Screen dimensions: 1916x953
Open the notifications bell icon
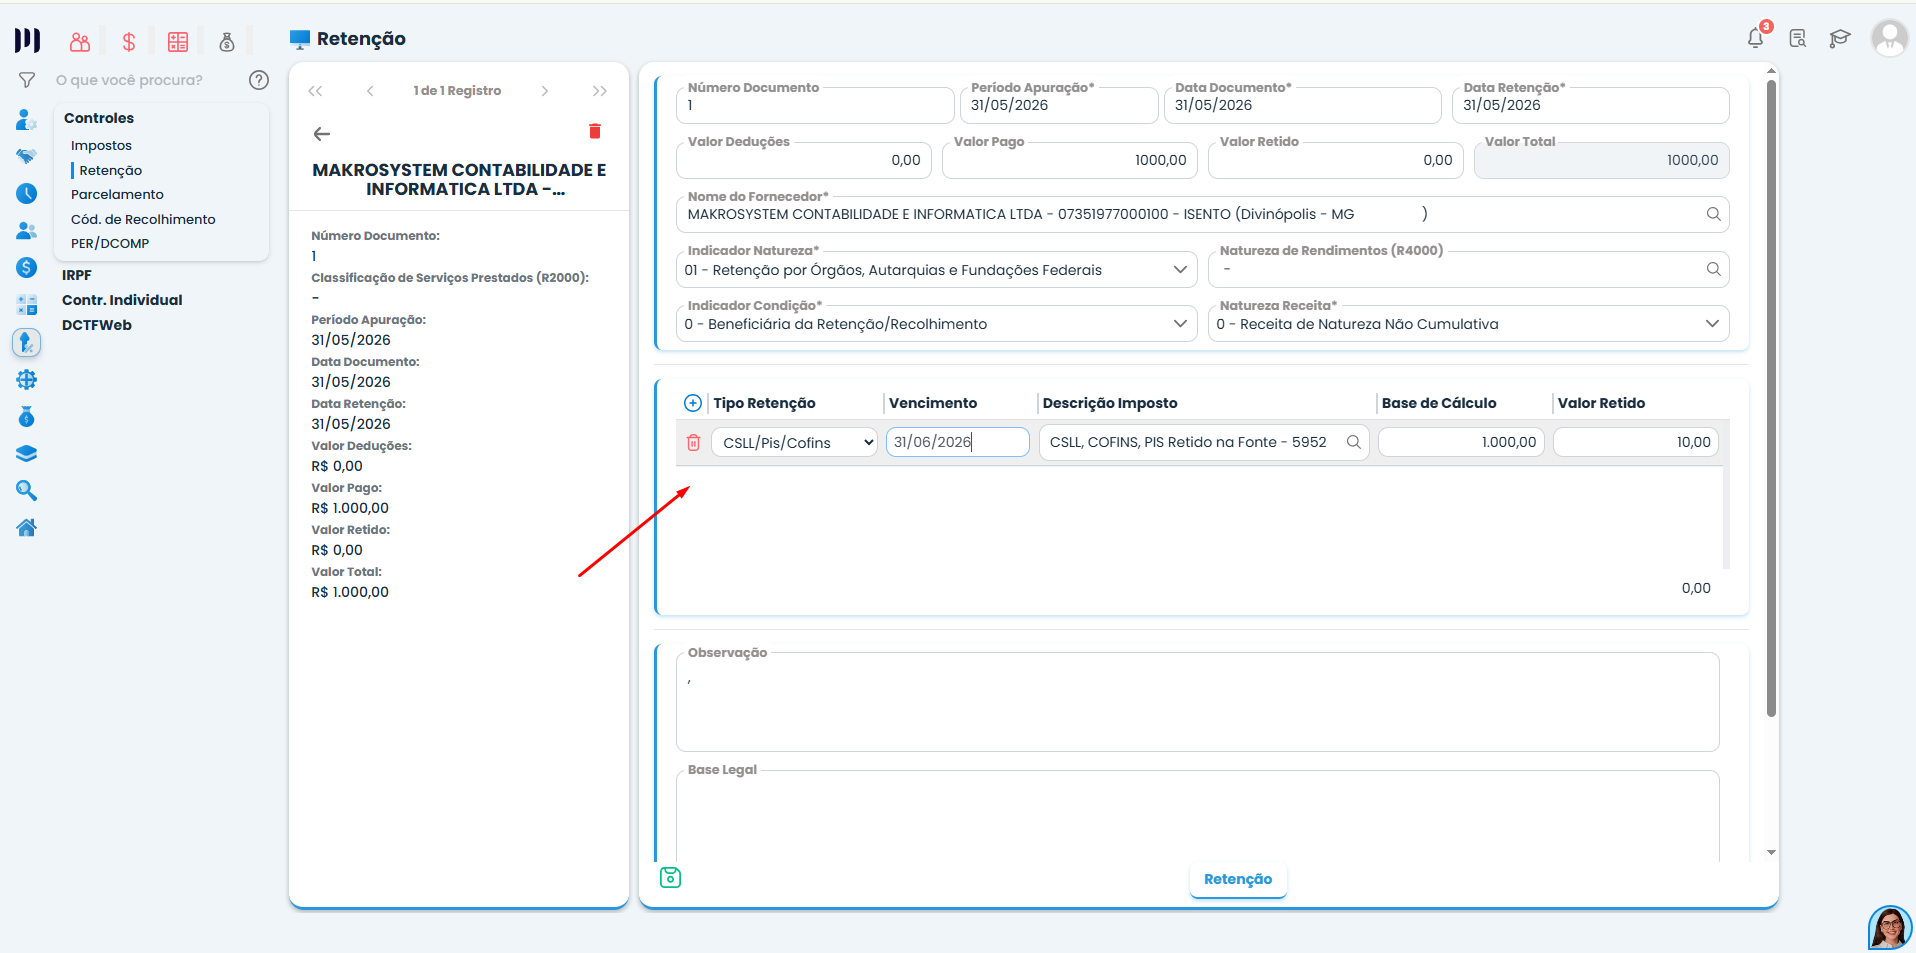[1755, 38]
